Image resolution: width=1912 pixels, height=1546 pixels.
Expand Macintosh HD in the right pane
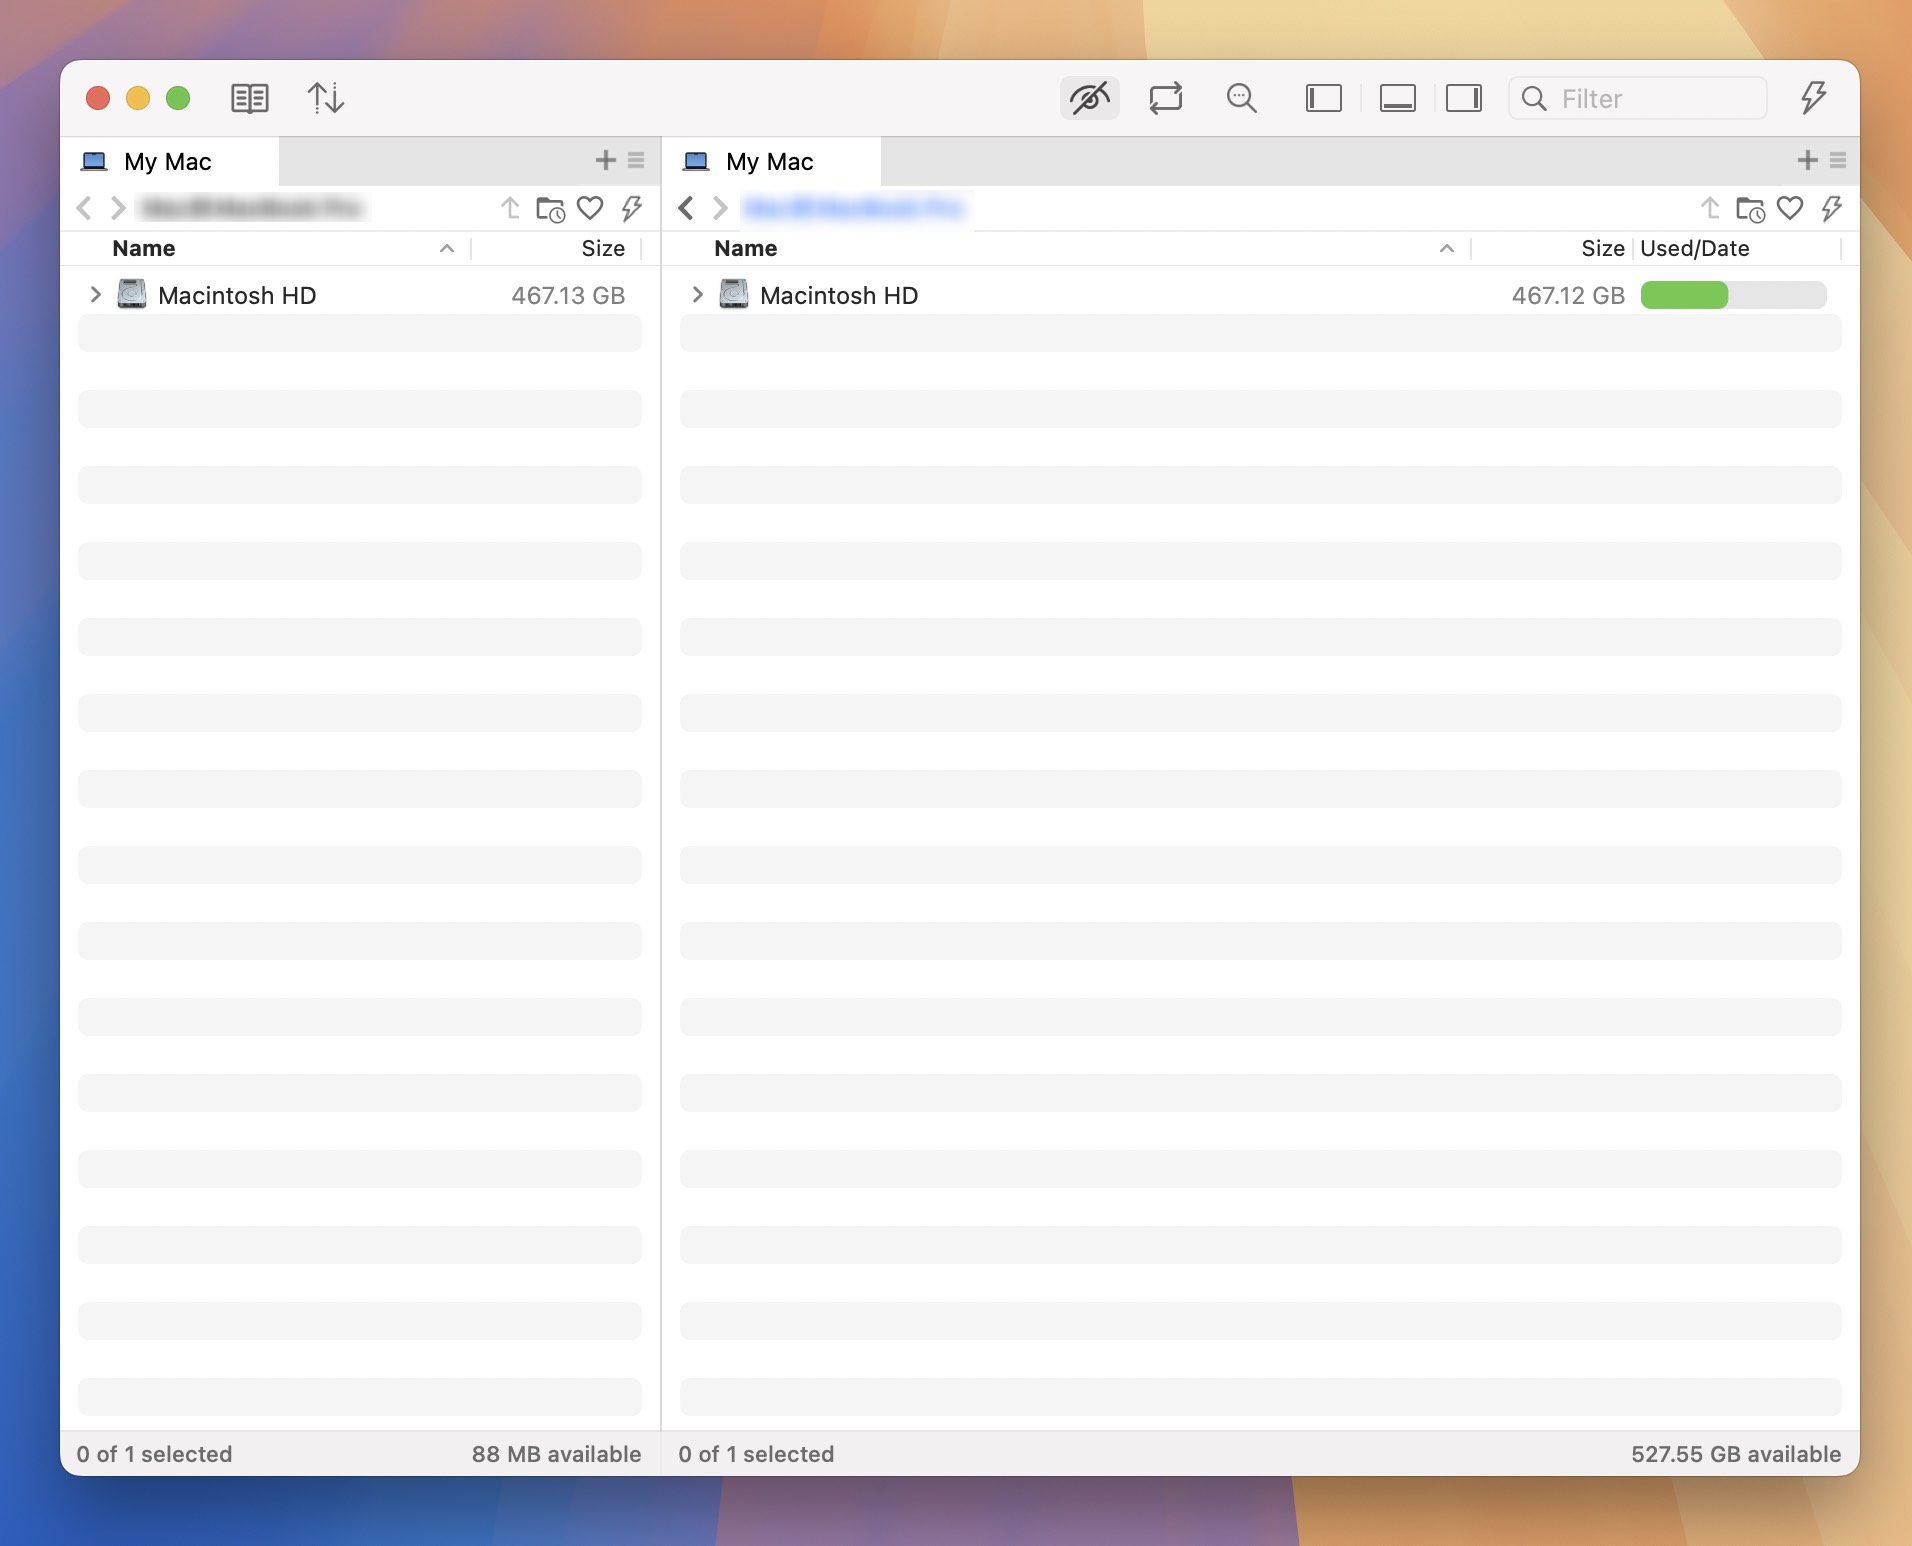click(x=696, y=294)
